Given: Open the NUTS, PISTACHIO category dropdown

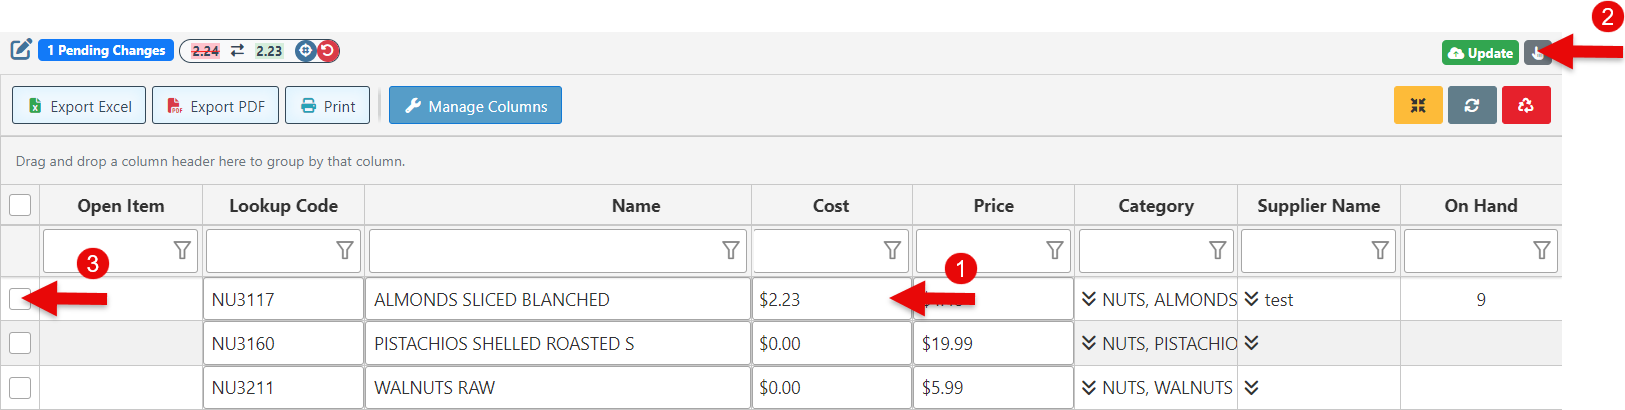Looking at the screenshot, I should click(1089, 343).
